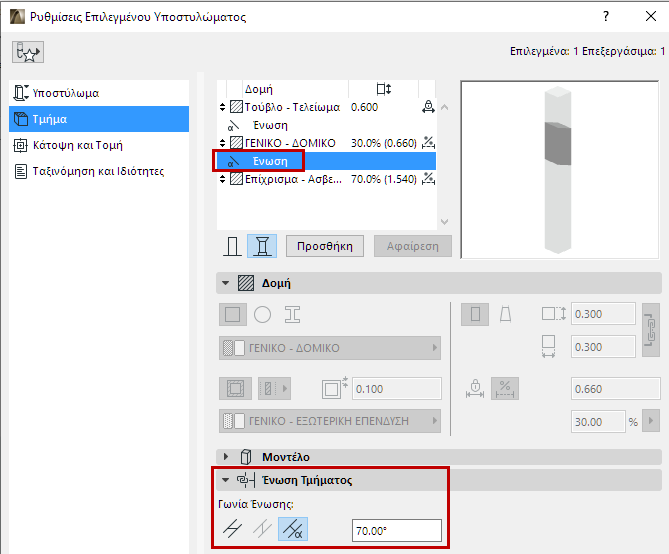Choose multi-segment column icon
The width and height of the screenshot is (669, 554).
pyautogui.click(x=262, y=246)
